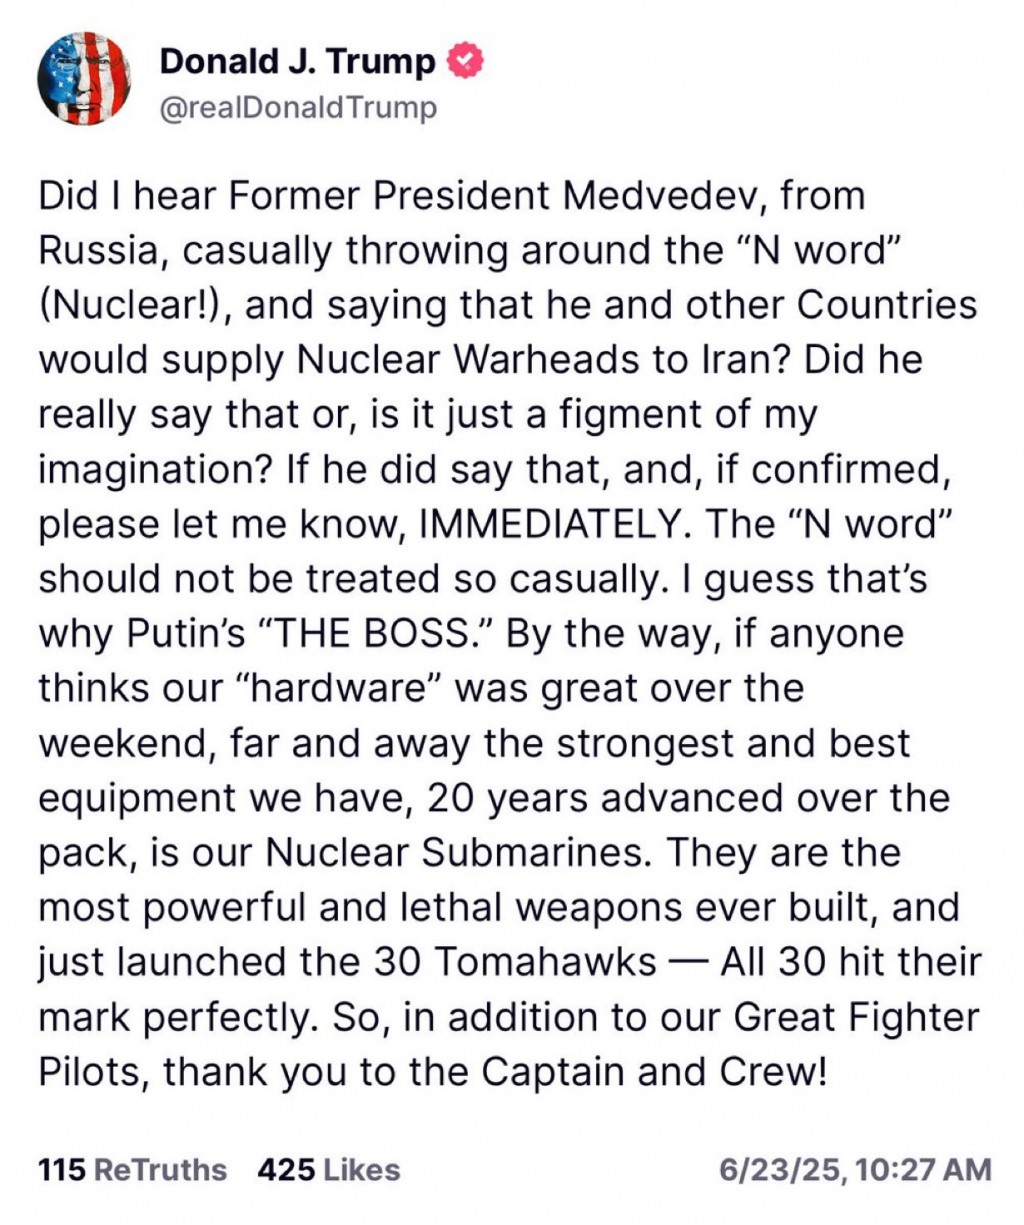
Task: Click the phrase "30 Tomahawks"
Action: point(515,961)
